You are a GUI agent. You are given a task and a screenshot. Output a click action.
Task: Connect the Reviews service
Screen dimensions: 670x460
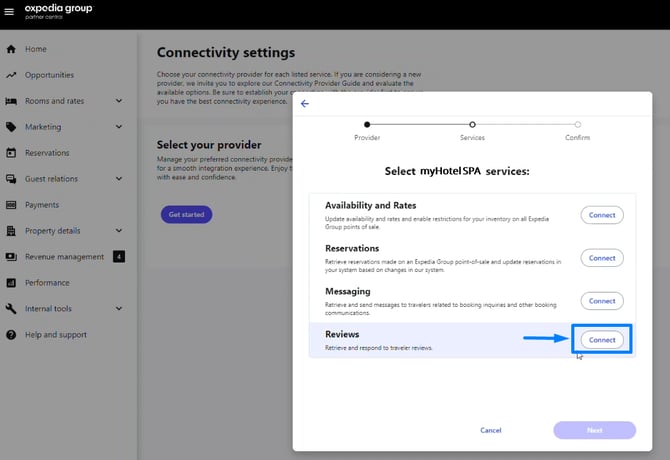[x=602, y=340]
